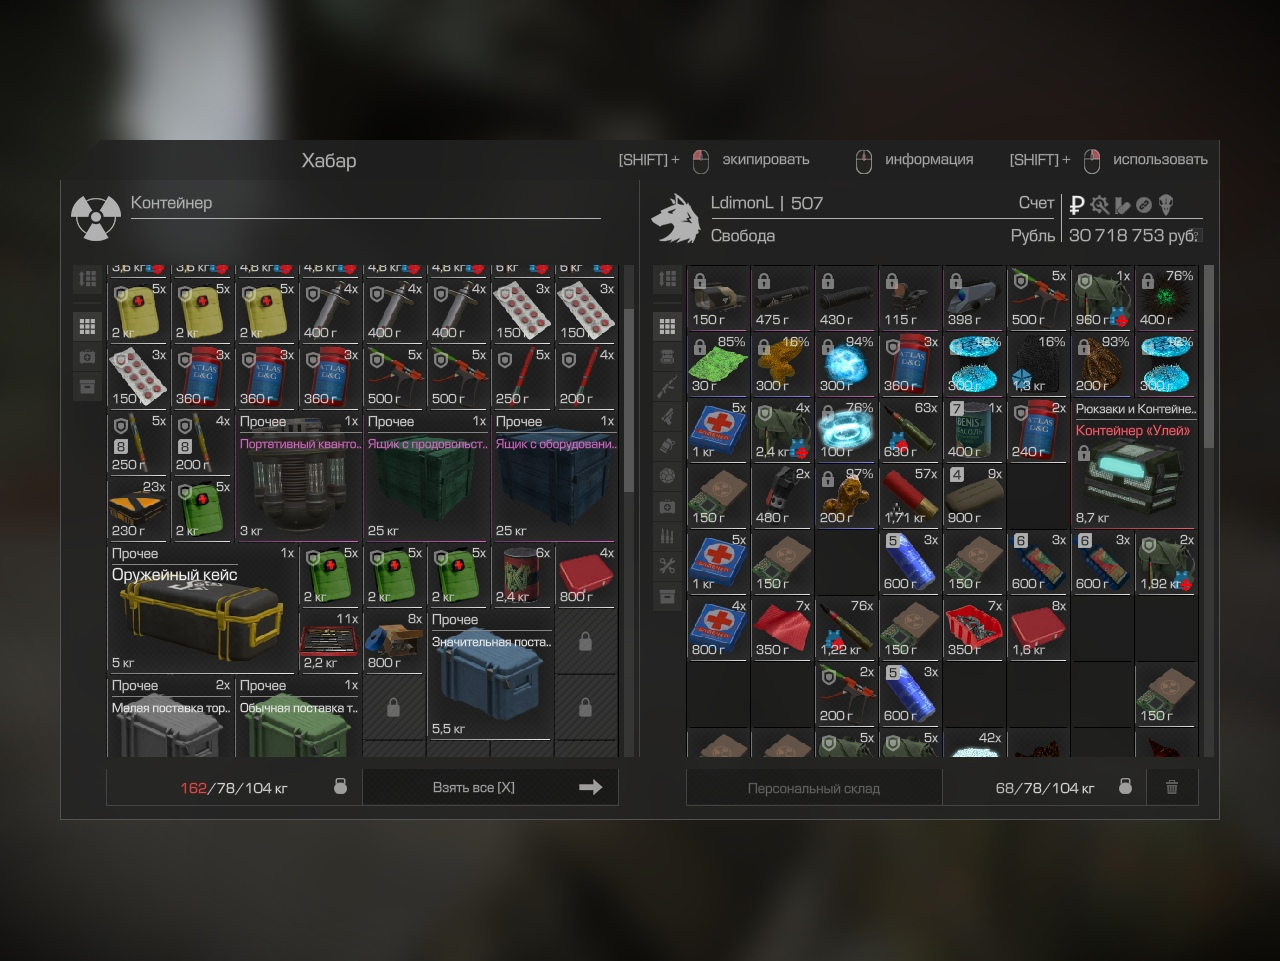The height and width of the screenshot is (961, 1280).
Task: Select the chain-link currency icon
Action: pyautogui.click(x=1144, y=205)
